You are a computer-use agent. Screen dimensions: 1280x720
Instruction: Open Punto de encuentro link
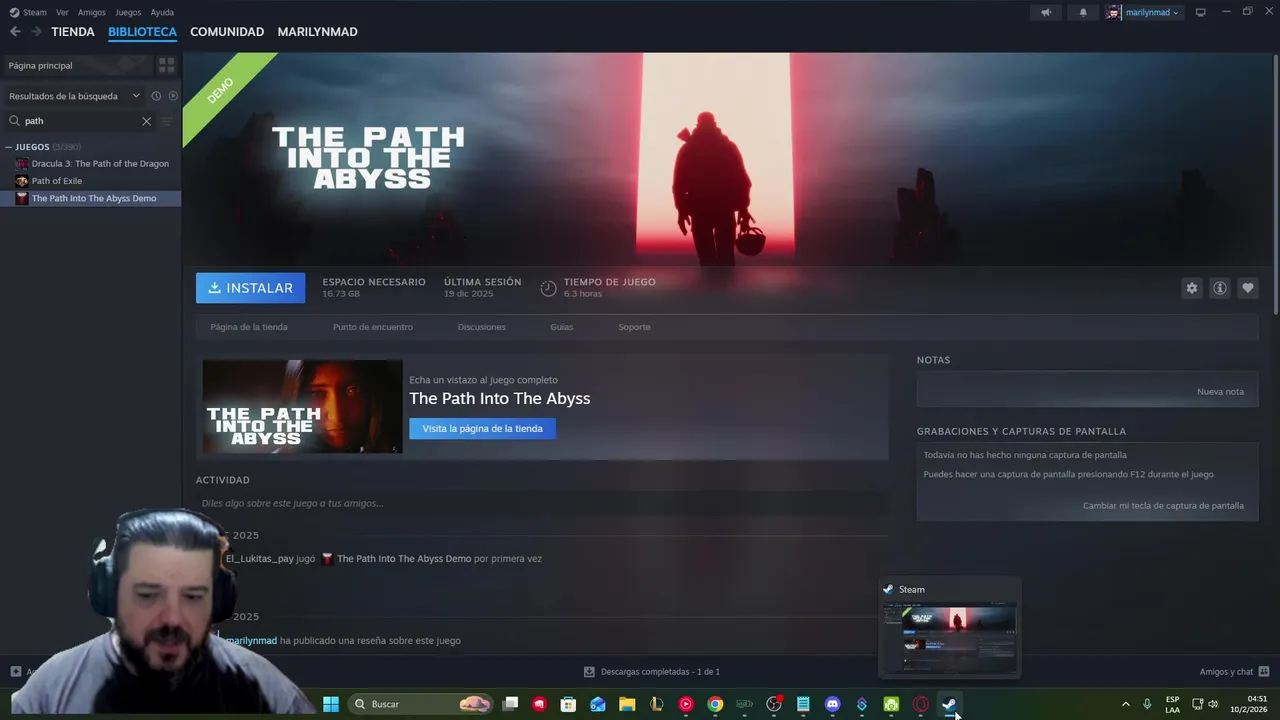[x=373, y=327]
